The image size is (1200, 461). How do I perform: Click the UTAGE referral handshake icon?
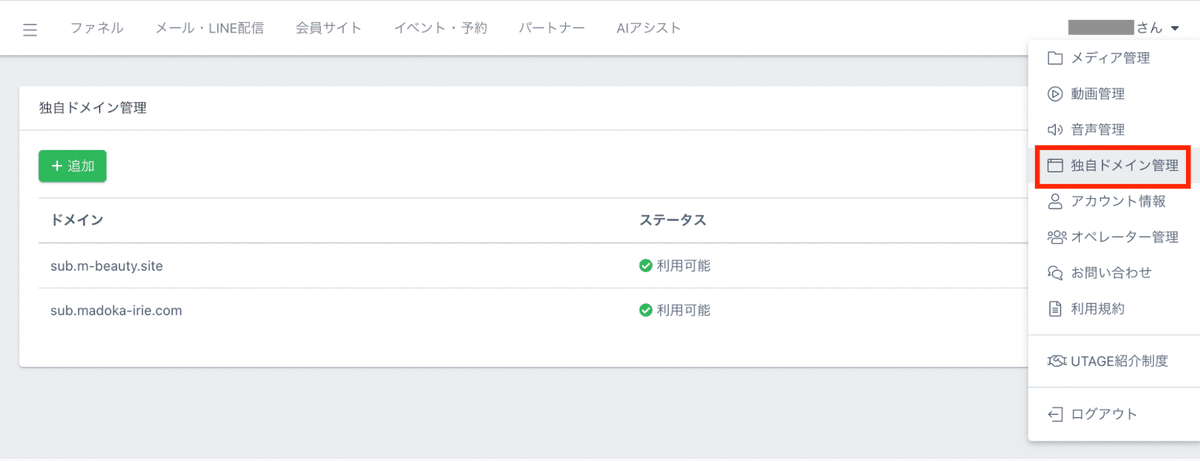(1054, 361)
